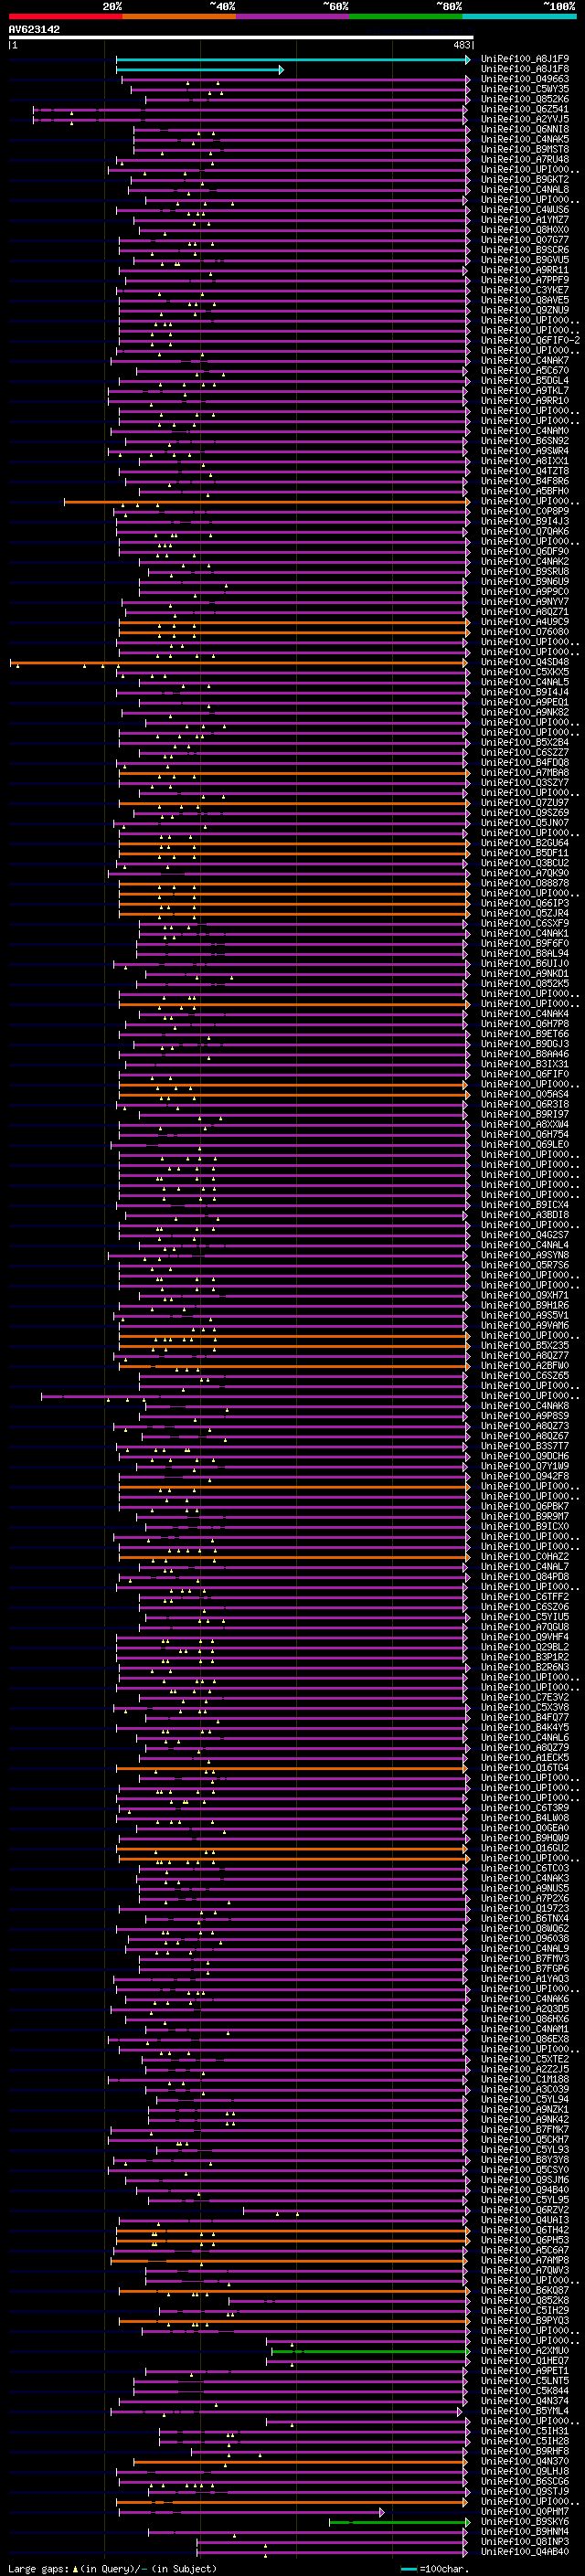The width and height of the screenshot is (585, 2576).
Task: Click the red segment of the identity legend
Action: click(65, 16)
